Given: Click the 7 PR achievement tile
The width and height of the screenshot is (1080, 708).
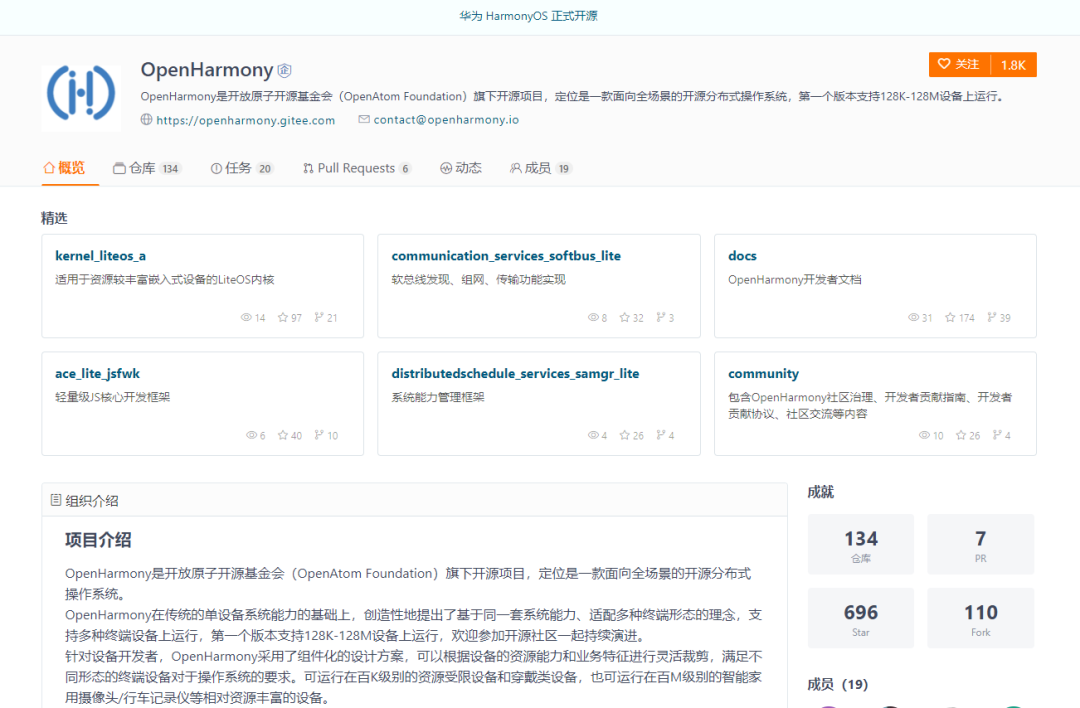Looking at the screenshot, I should tap(981, 544).
